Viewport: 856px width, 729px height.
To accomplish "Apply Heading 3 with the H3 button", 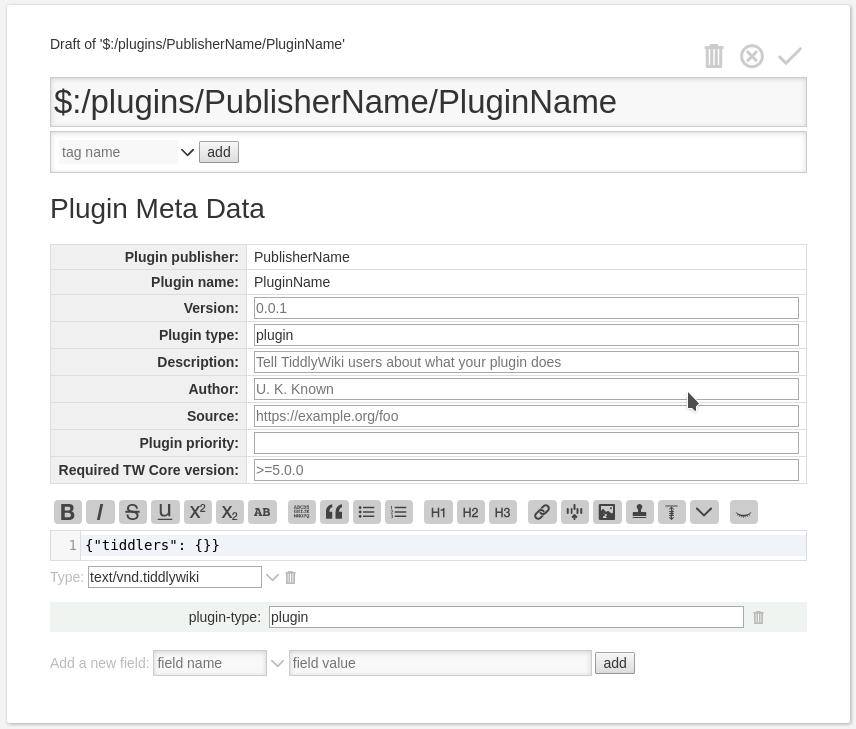I will (x=502, y=512).
